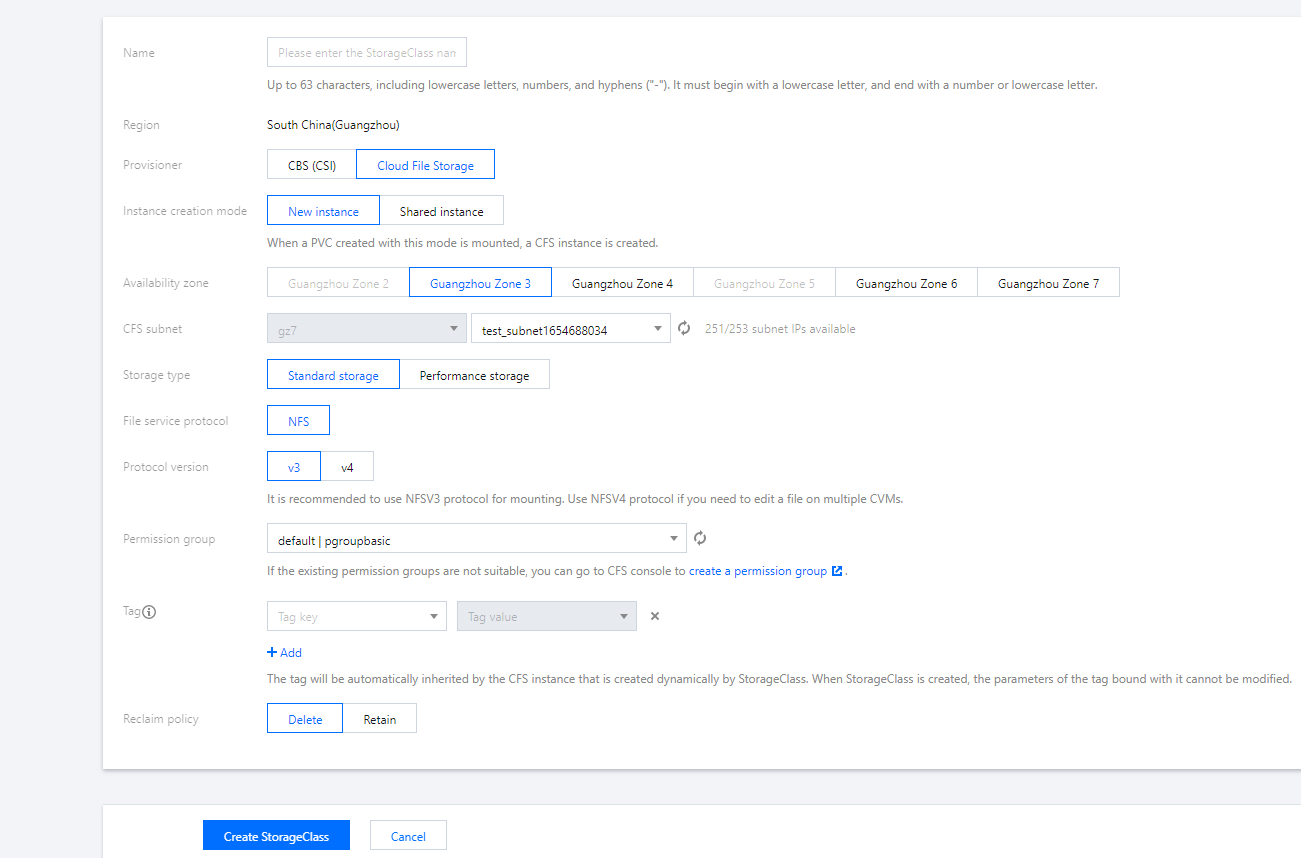Open the gz7 VPC dropdown
The height and width of the screenshot is (858, 1301).
click(x=367, y=329)
